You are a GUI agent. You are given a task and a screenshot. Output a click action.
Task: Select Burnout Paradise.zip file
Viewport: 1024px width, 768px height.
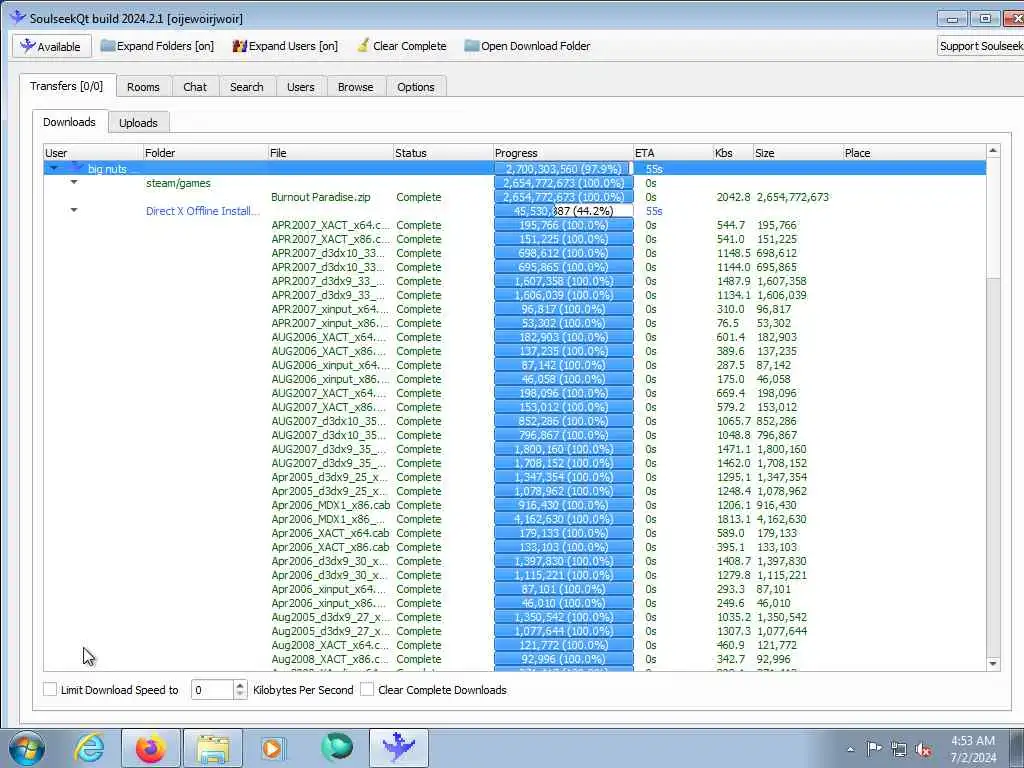tap(321, 197)
